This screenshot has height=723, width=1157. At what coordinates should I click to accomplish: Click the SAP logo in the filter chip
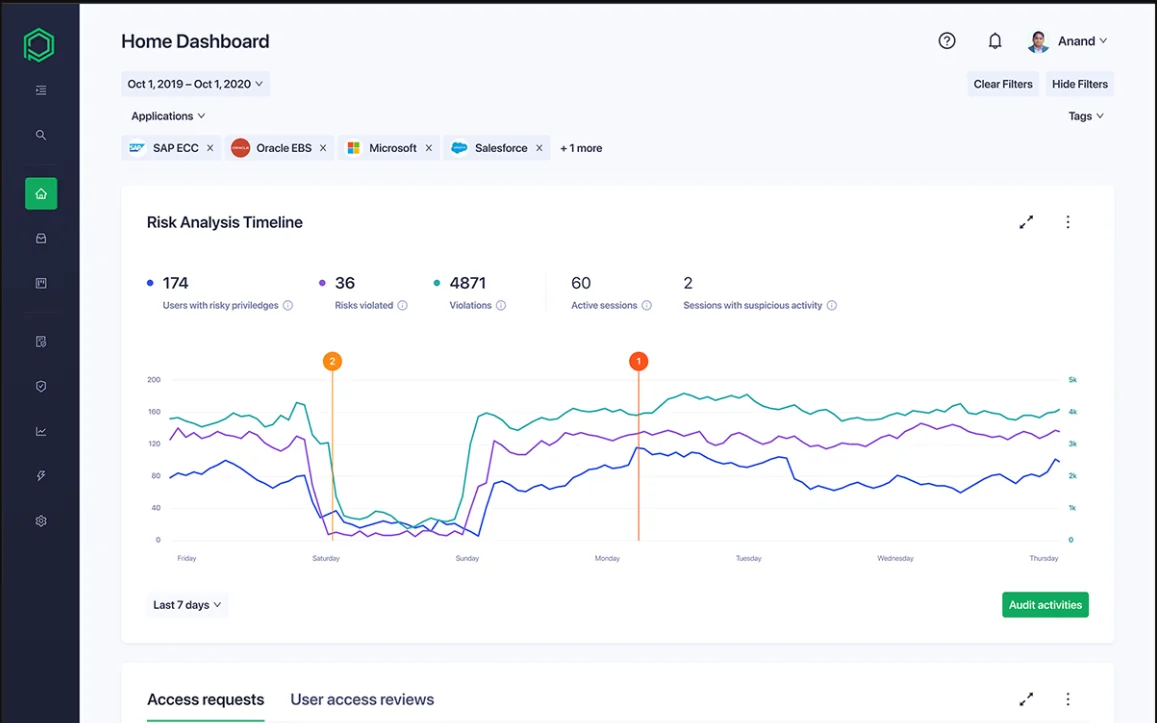click(x=137, y=148)
